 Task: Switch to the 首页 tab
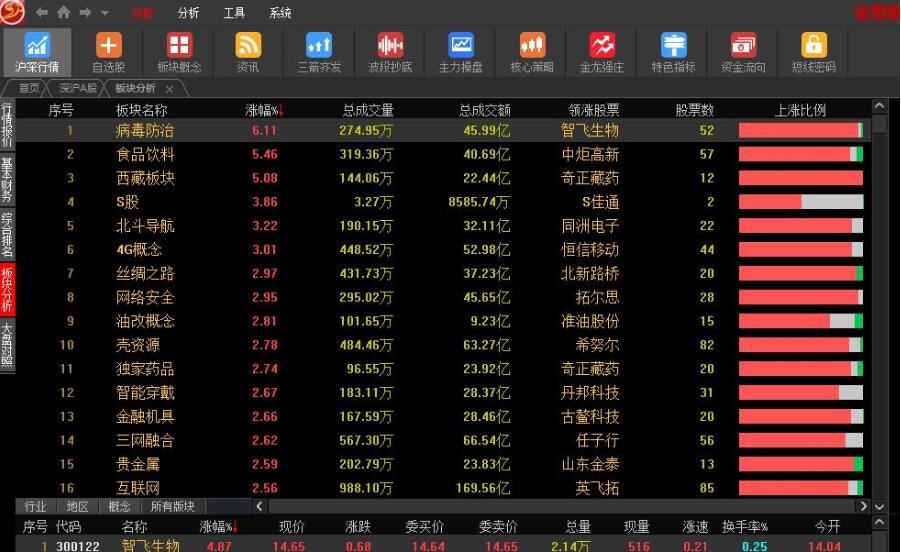tap(29, 88)
